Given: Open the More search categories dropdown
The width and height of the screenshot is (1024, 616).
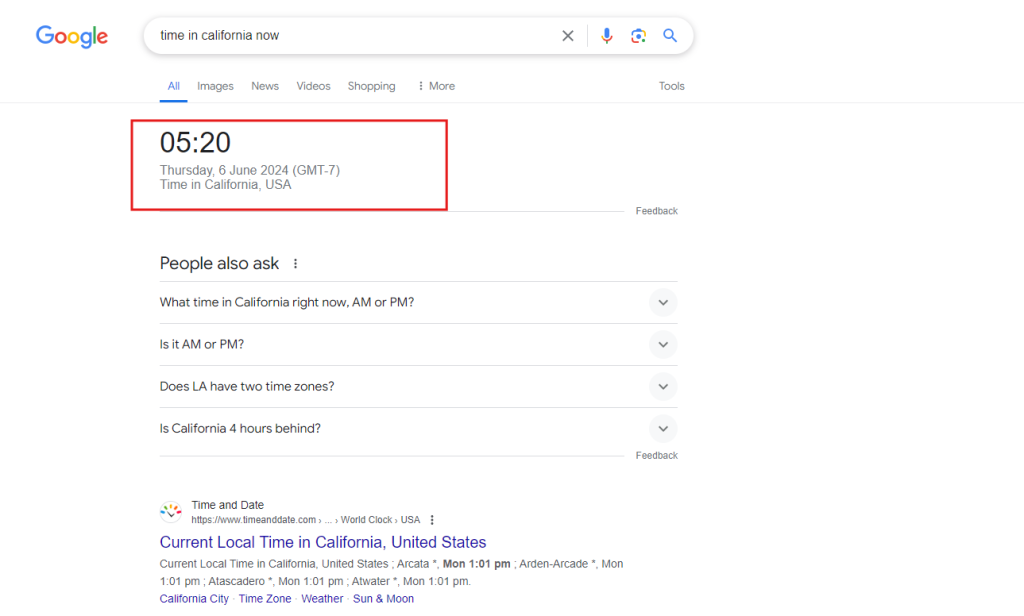Looking at the screenshot, I should 435,86.
